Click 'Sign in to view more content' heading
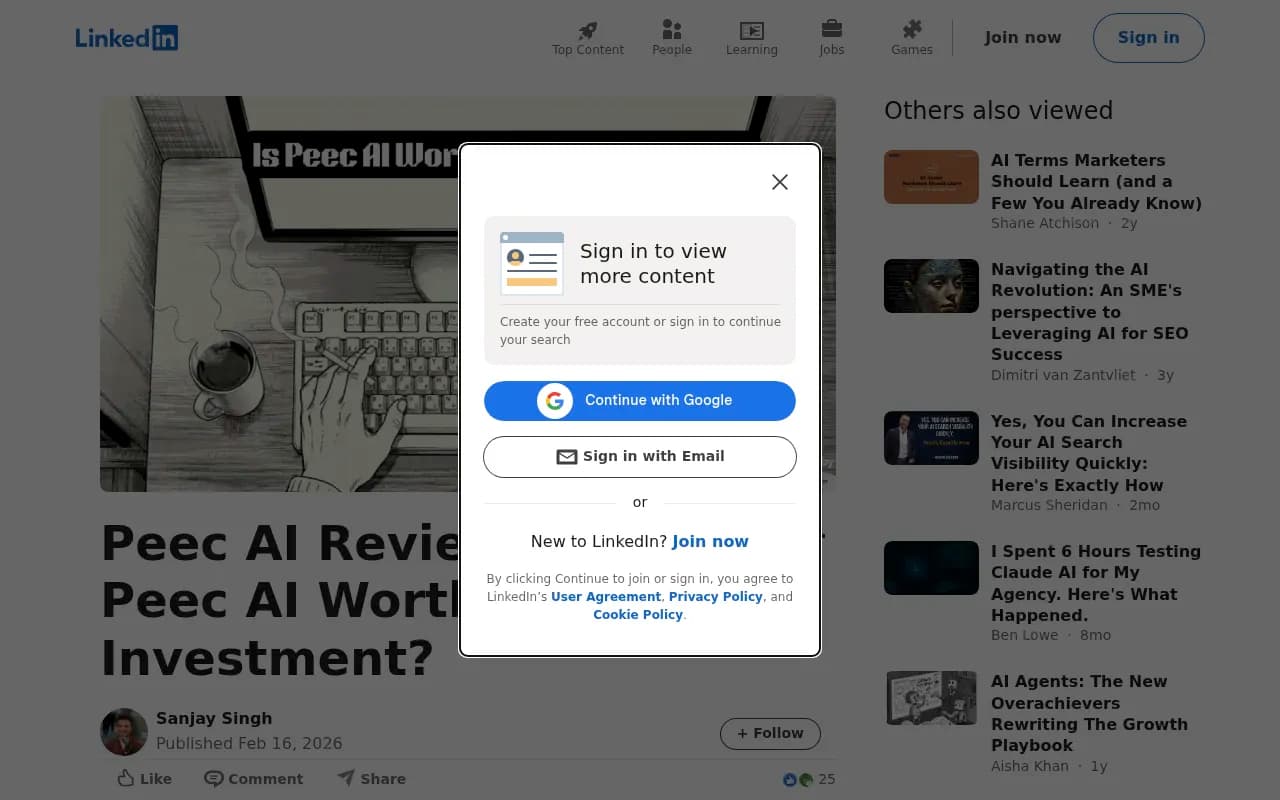Screen dimensions: 1280x800 [x=653, y=264]
